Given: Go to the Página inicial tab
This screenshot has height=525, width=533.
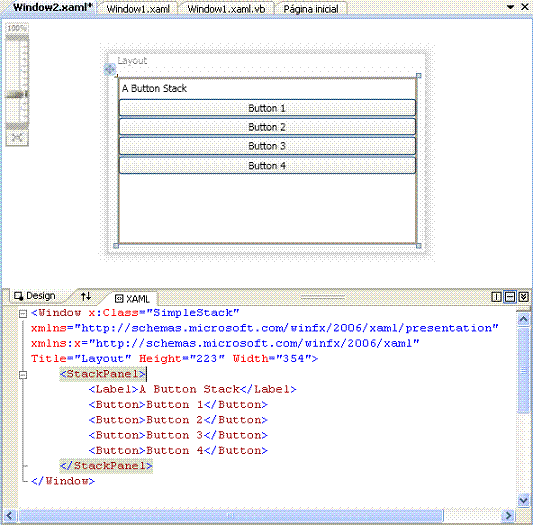Looking at the screenshot, I should tap(311, 9).
